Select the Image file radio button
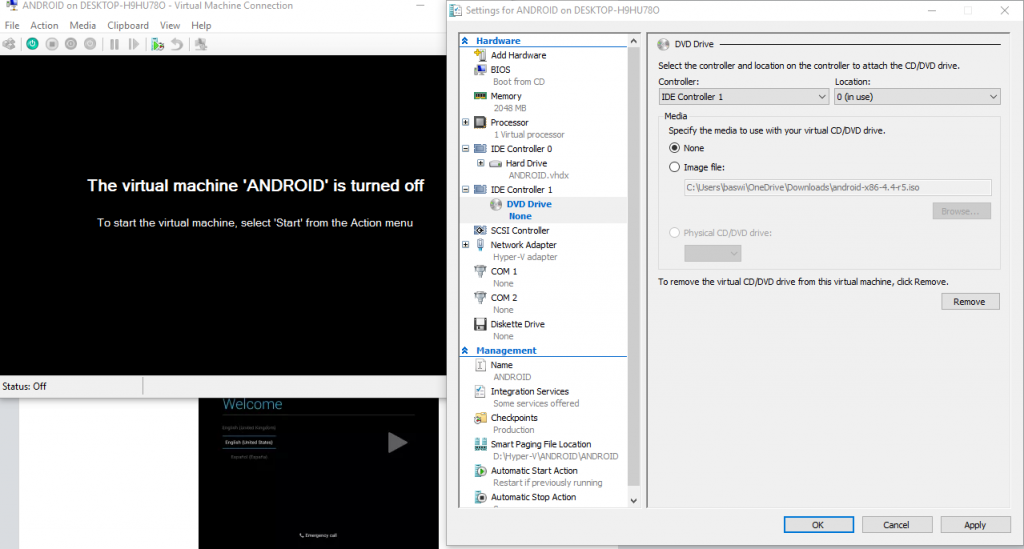 [x=675, y=167]
